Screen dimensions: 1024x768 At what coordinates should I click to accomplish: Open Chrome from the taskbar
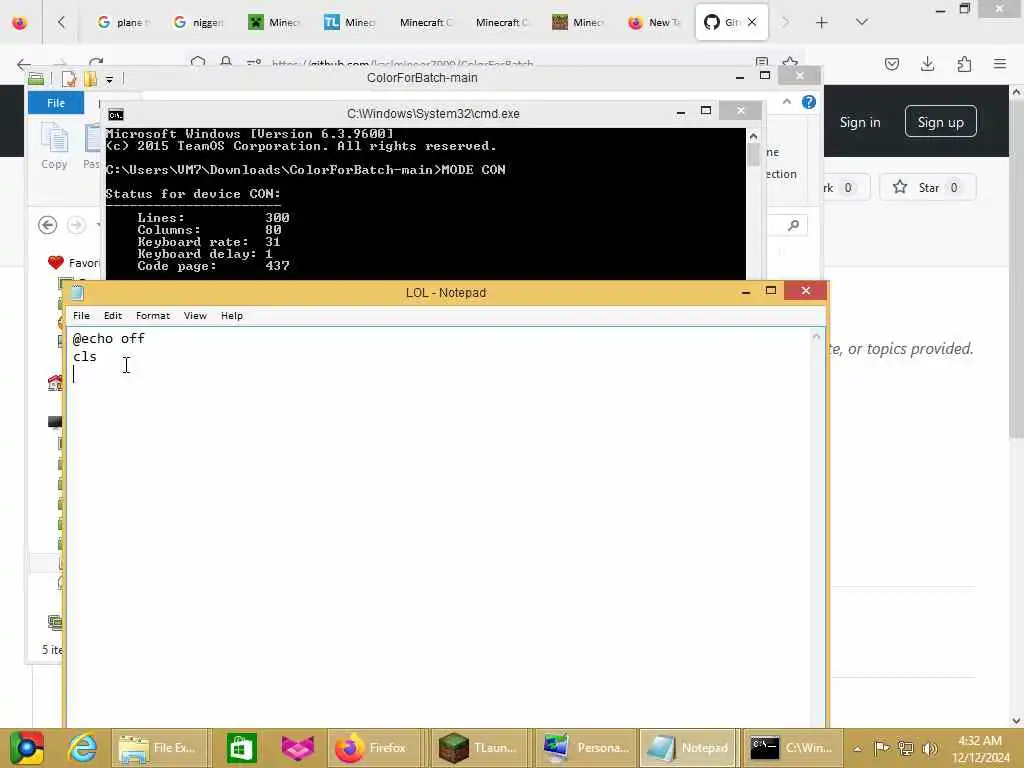coord(26,748)
